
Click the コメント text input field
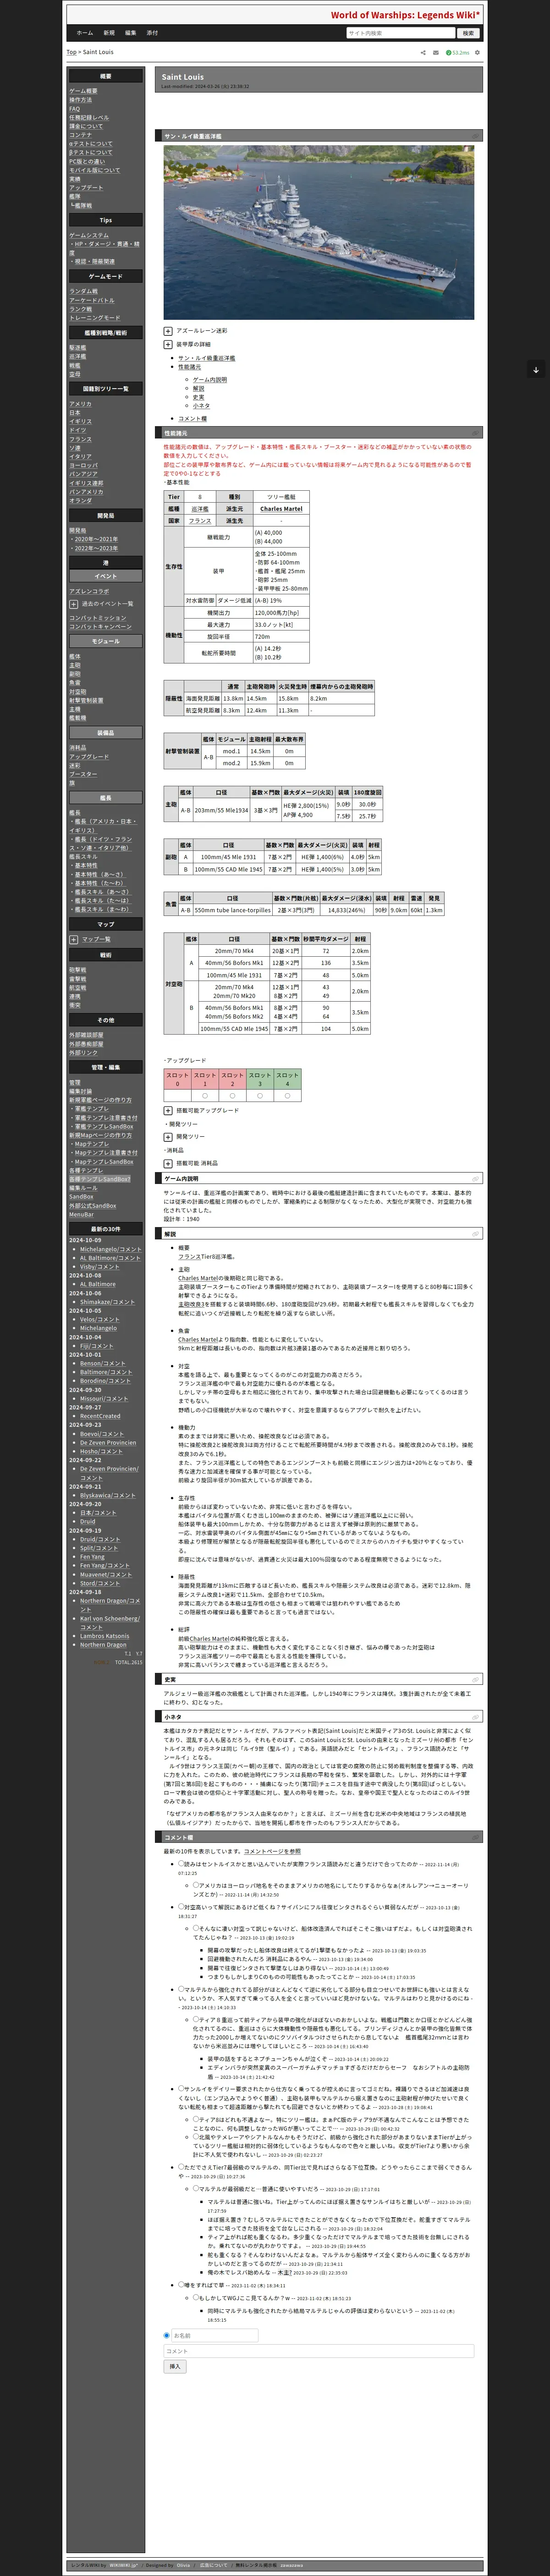pos(318,2351)
